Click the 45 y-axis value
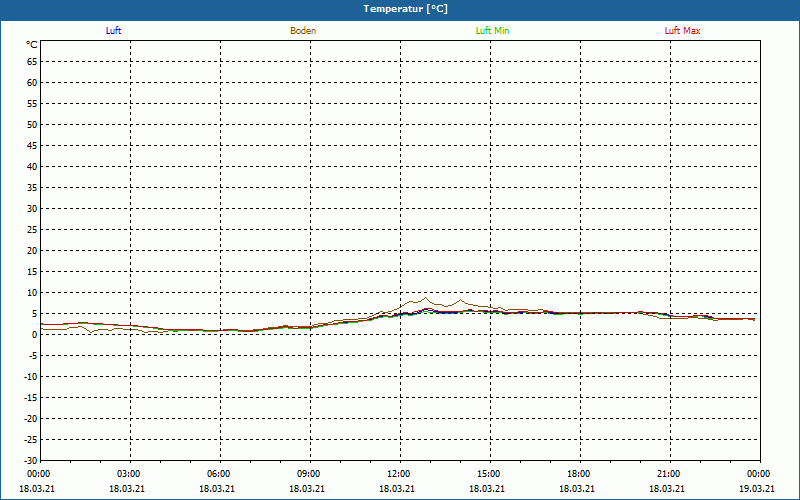Screen dimensions: 800x500 pos(32,146)
